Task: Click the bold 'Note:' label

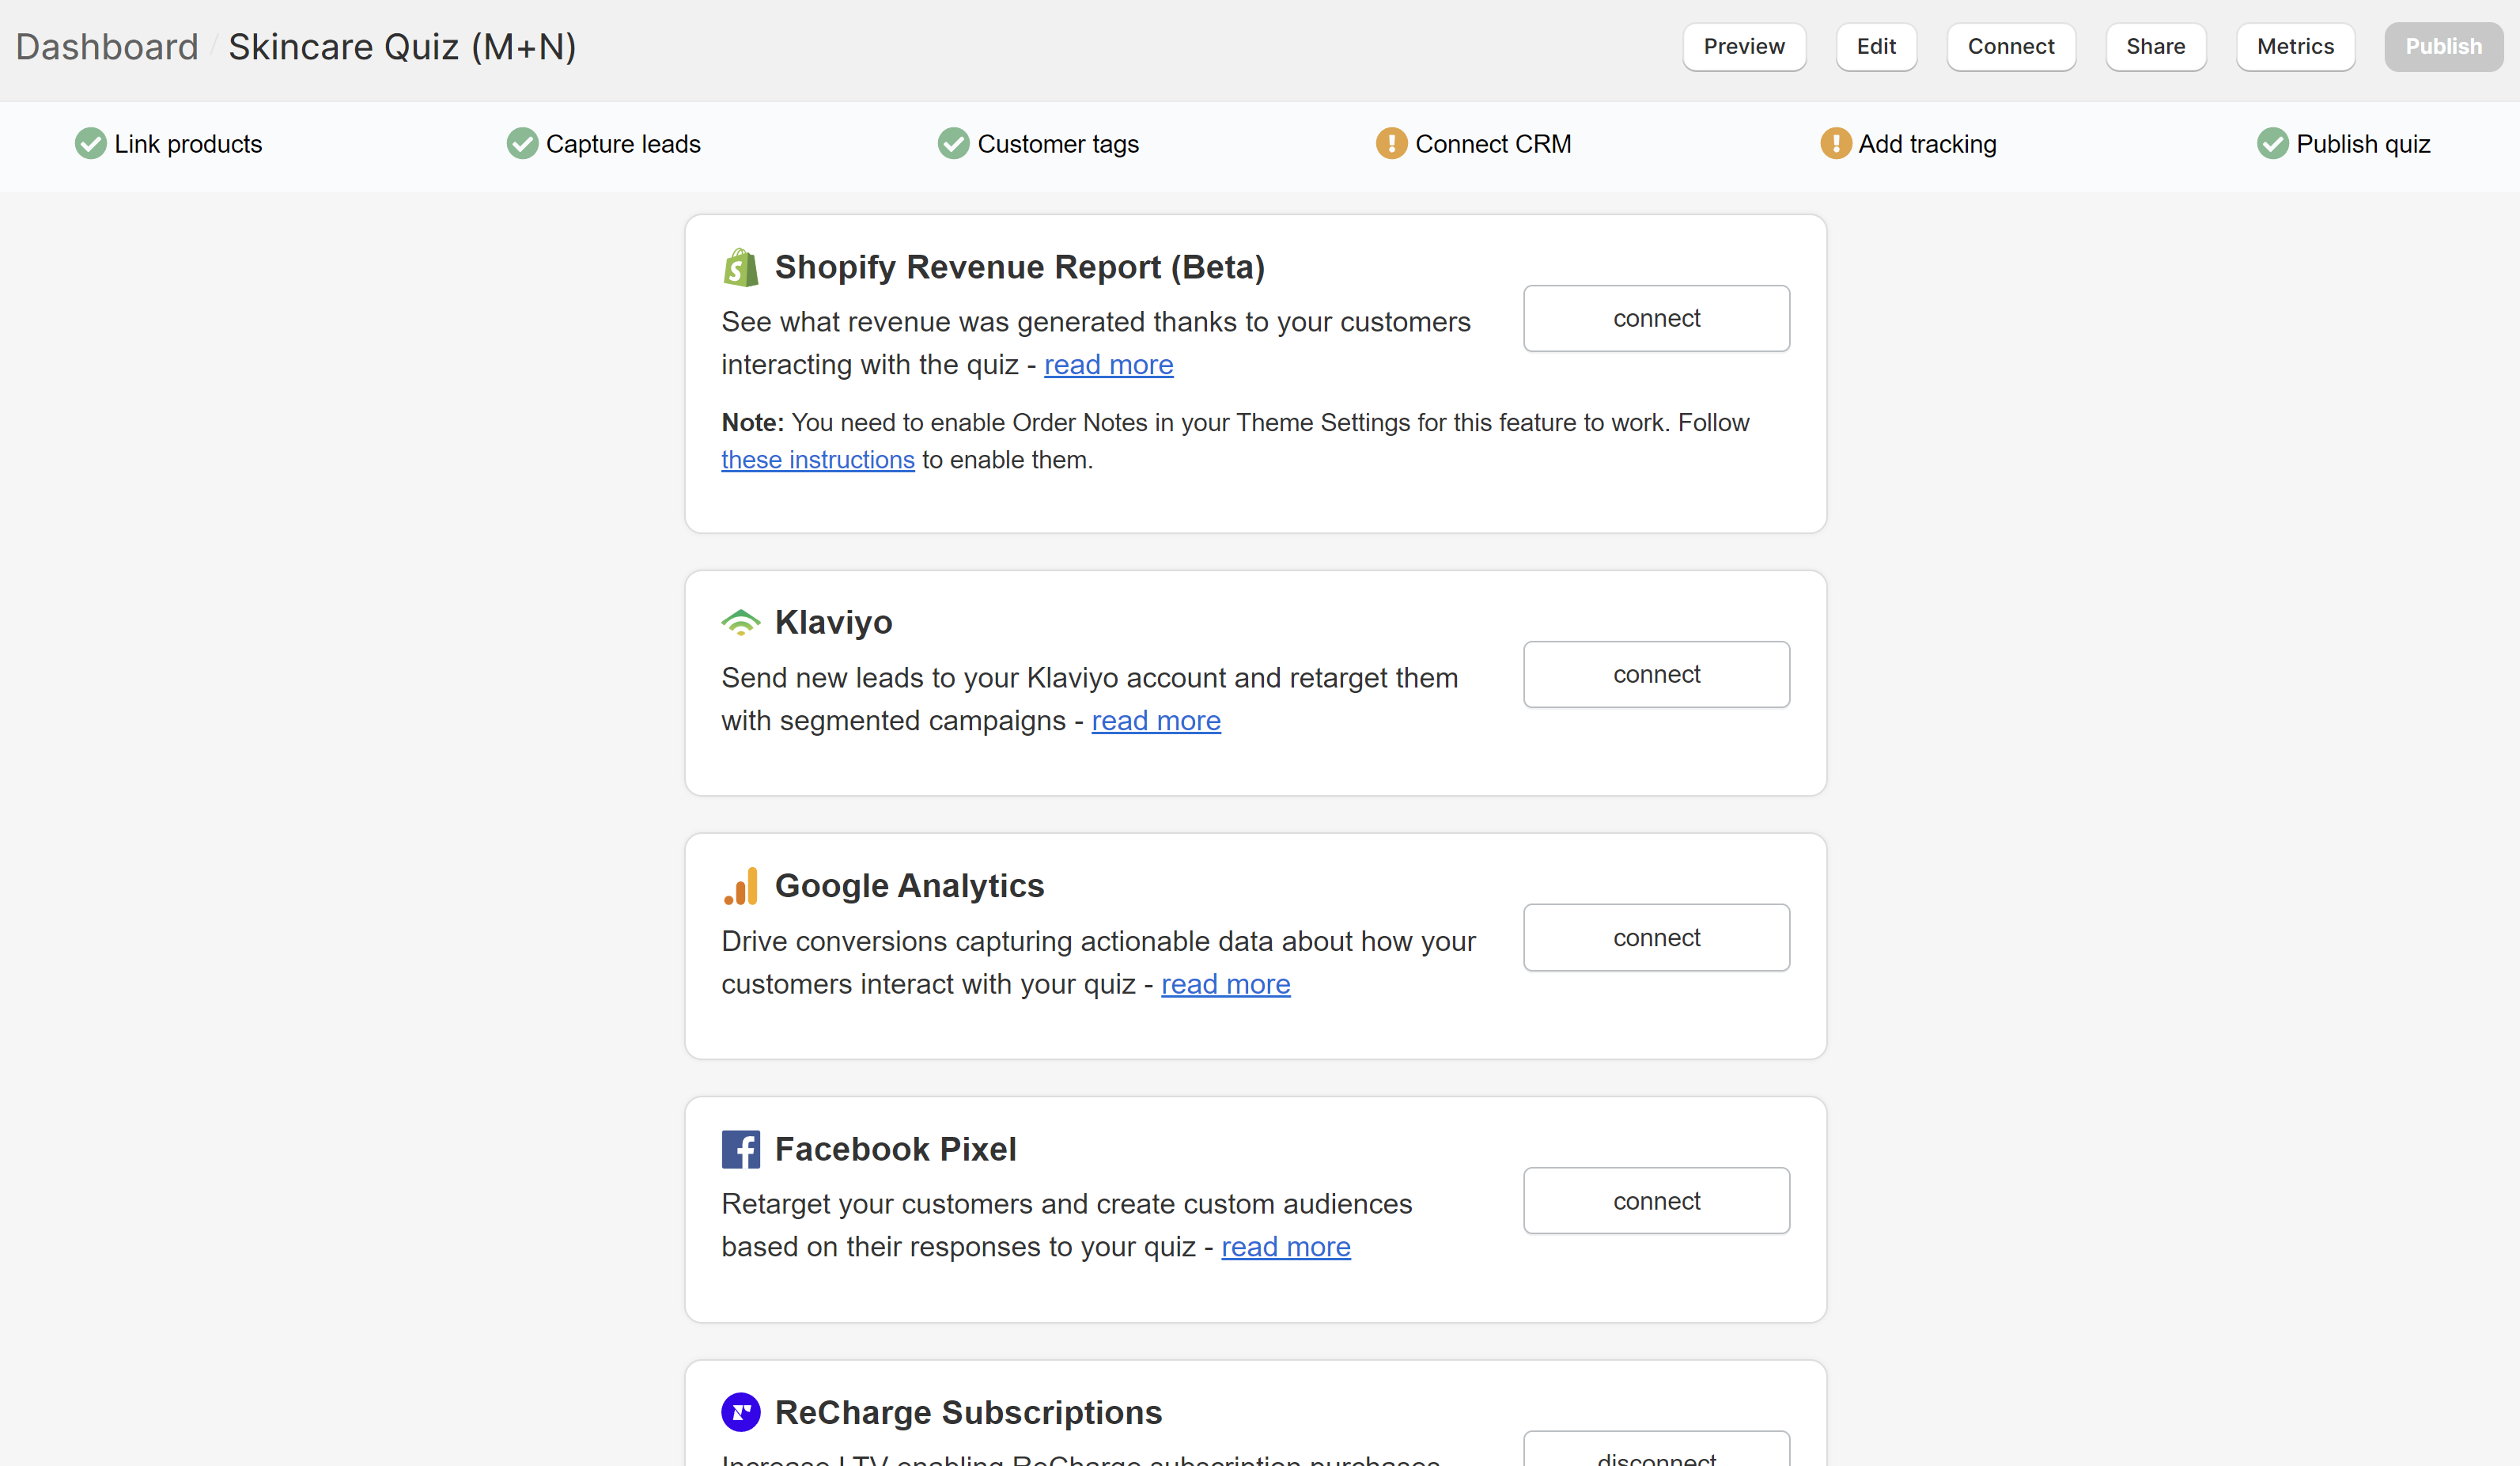Action: (x=752, y=423)
